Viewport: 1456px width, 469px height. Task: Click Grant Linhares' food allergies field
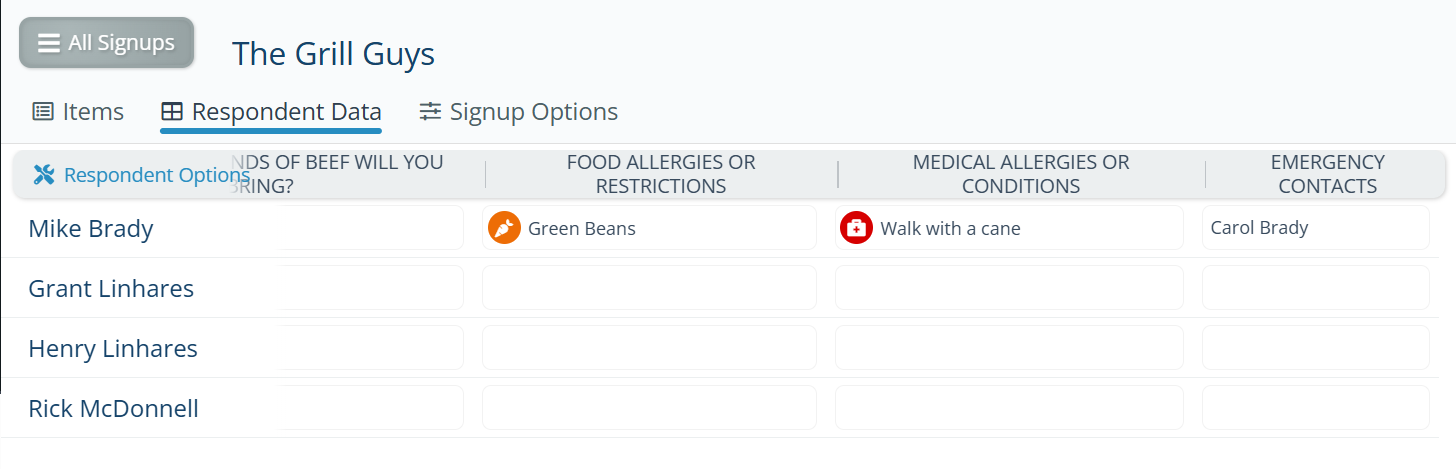pos(649,288)
